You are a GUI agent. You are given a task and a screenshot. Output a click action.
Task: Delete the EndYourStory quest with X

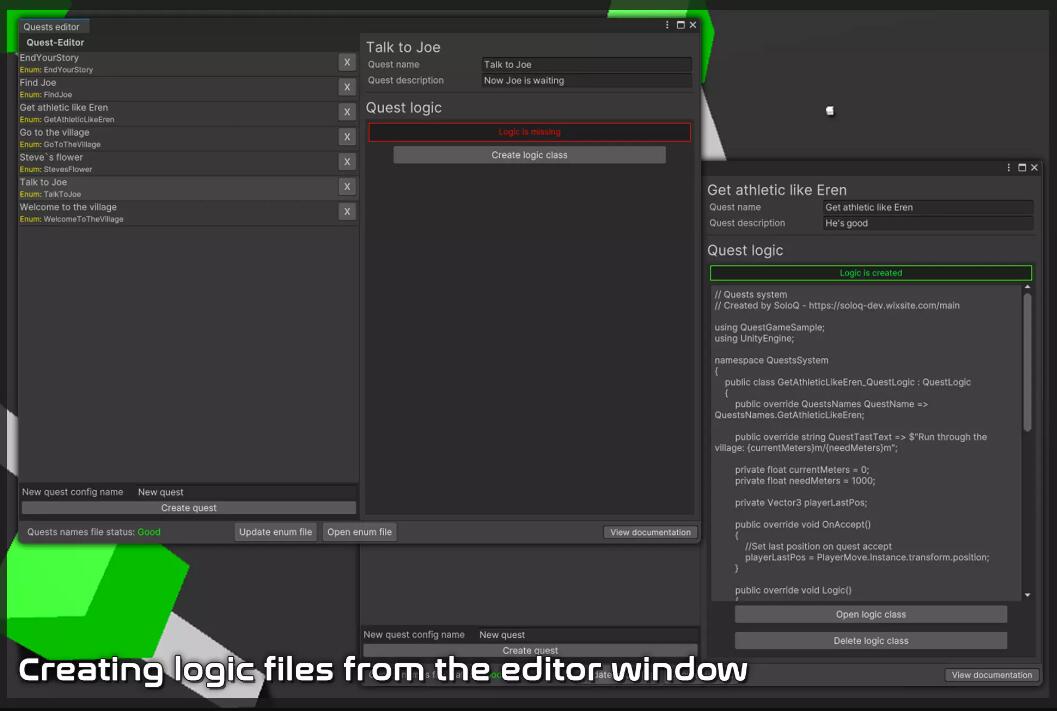point(347,62)
